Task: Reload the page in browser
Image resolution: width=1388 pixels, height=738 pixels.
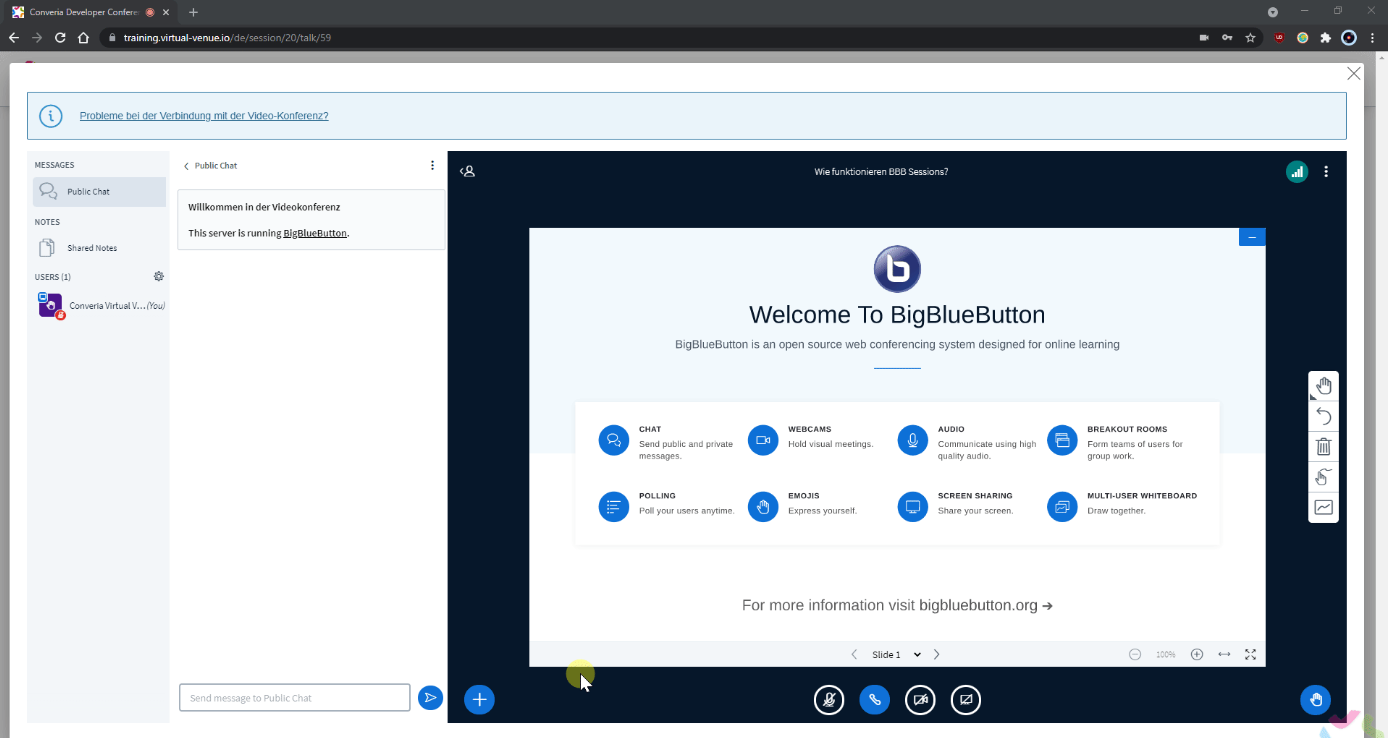Action: 60,38
